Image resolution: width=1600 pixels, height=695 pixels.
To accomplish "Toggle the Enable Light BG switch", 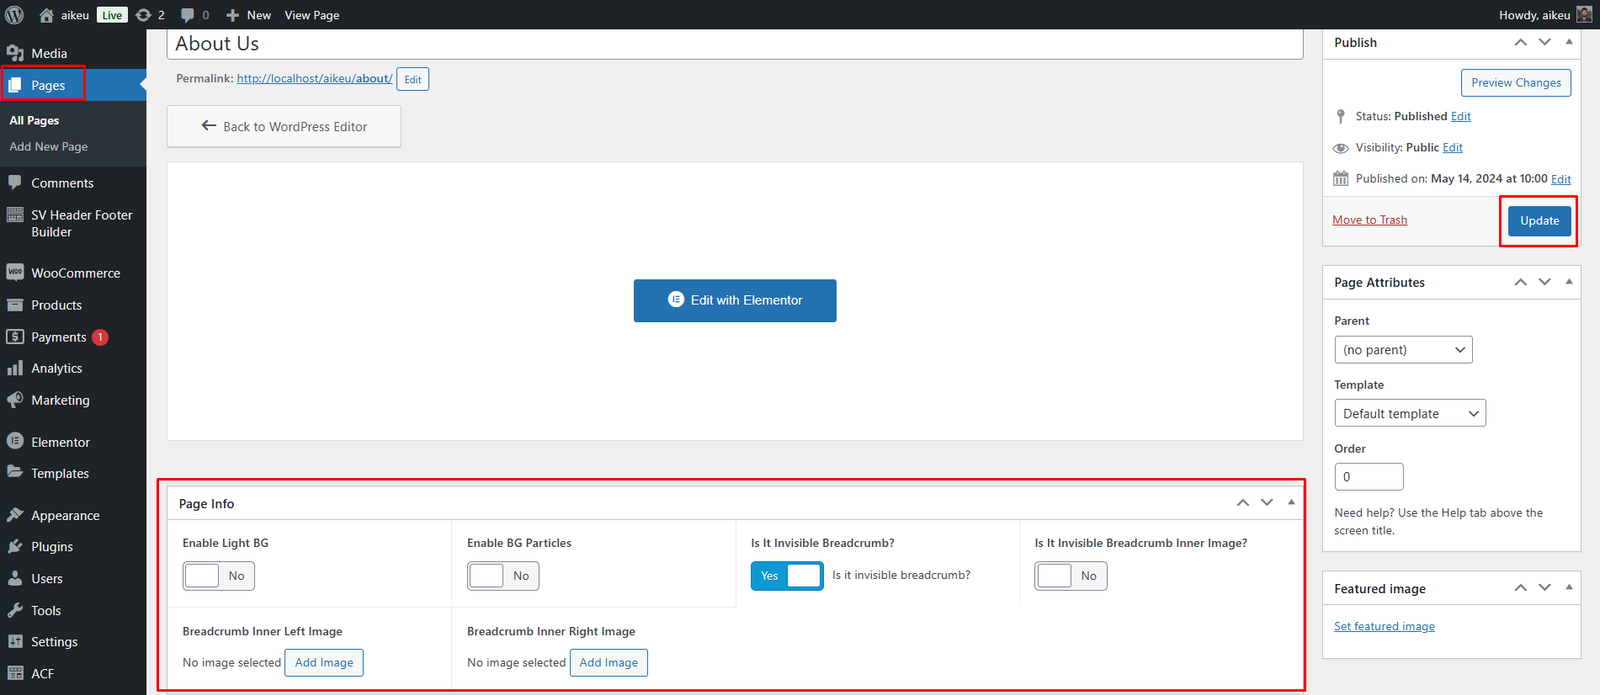I will (x=218, y=576).
